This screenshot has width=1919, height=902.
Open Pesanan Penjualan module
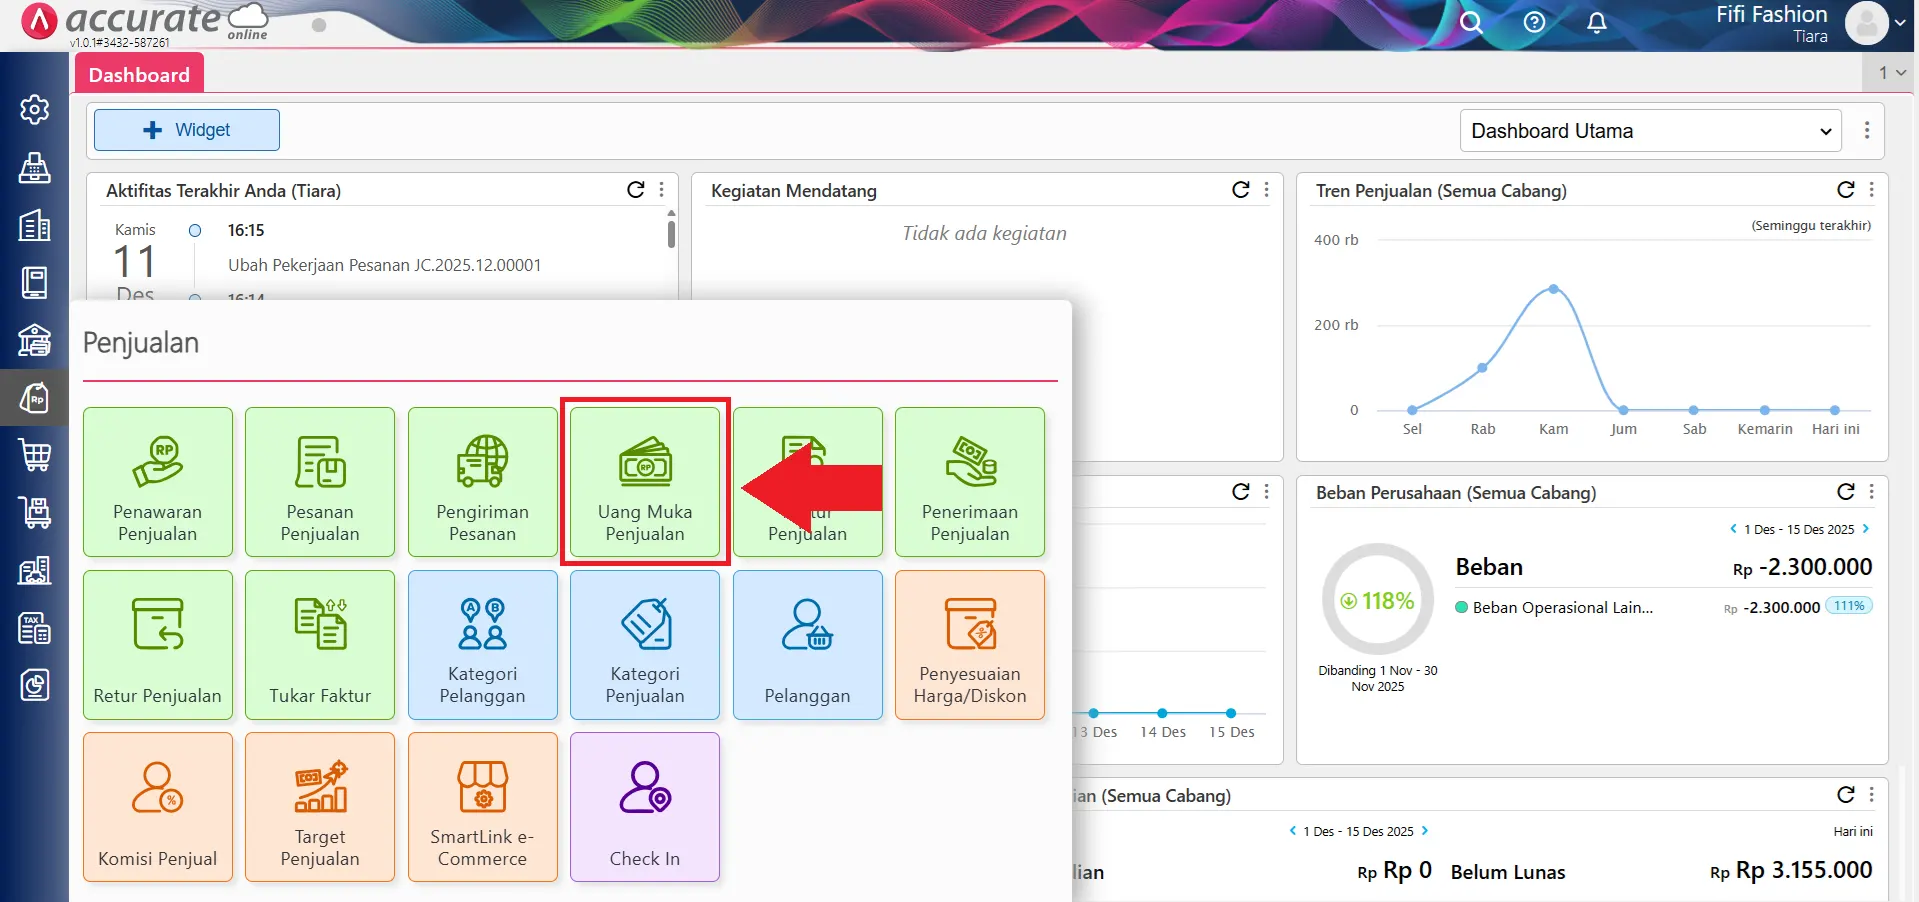coord(320,482)
